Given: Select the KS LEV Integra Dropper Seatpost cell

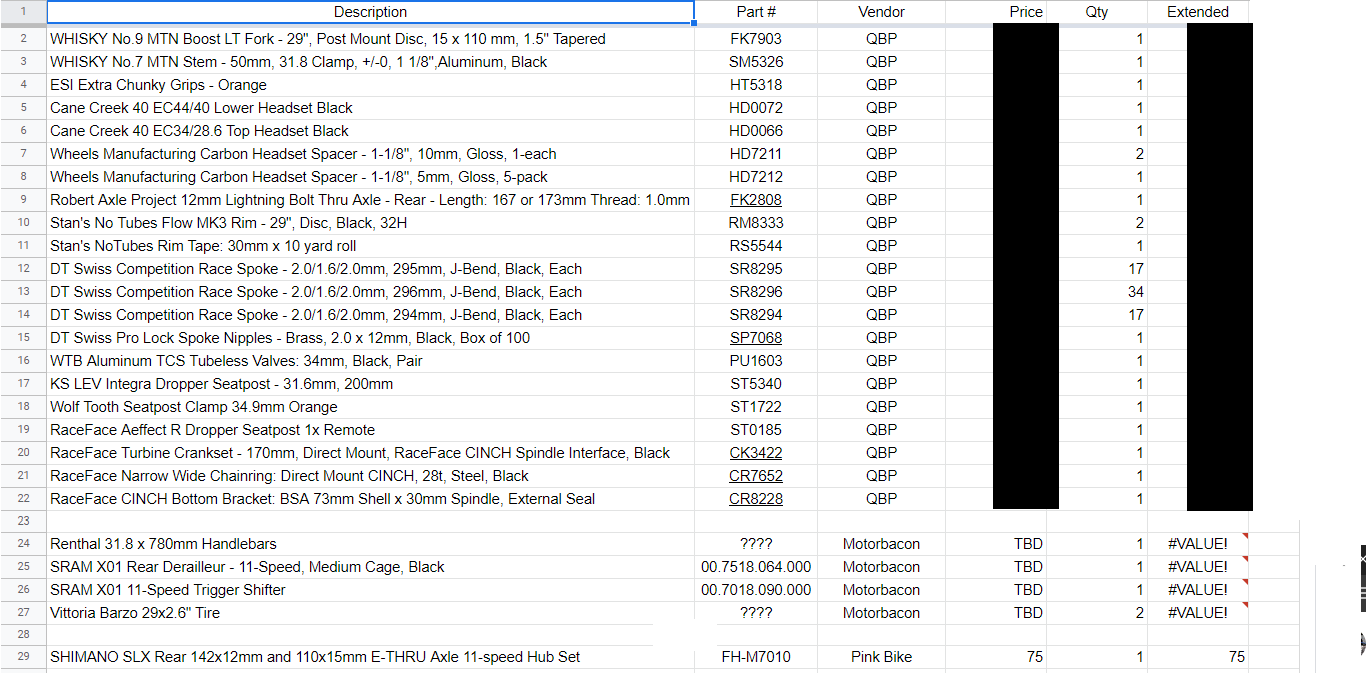Looking at the screenshot, I should (221, 384).
